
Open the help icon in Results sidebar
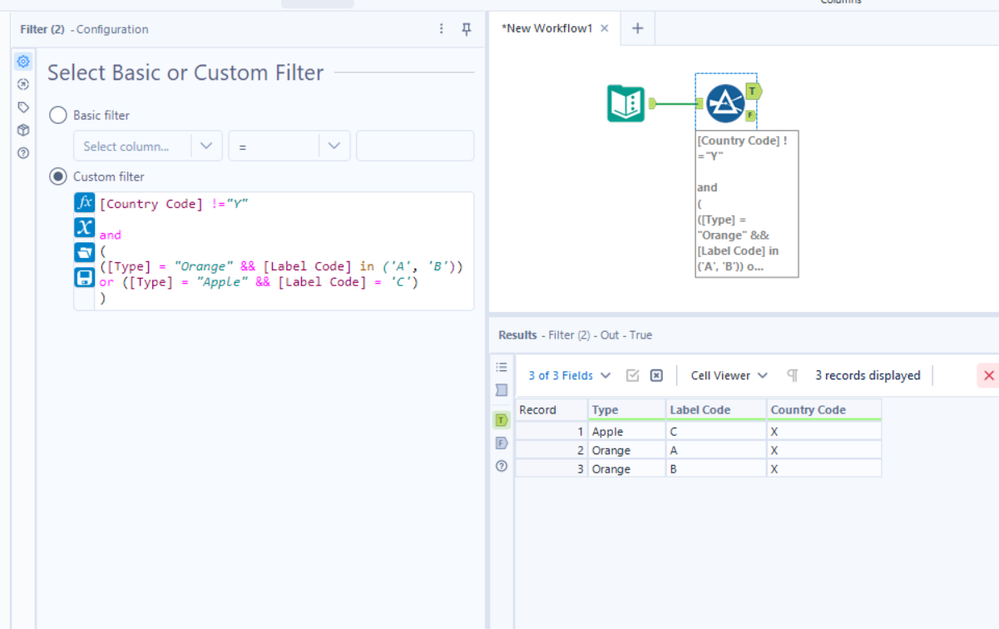501,466
